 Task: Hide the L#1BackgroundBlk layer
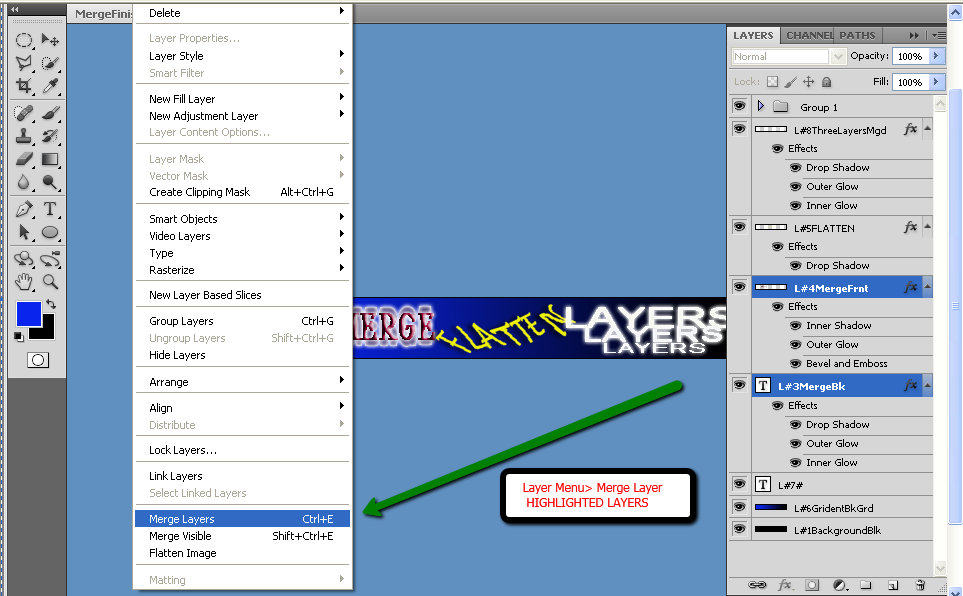739,529
